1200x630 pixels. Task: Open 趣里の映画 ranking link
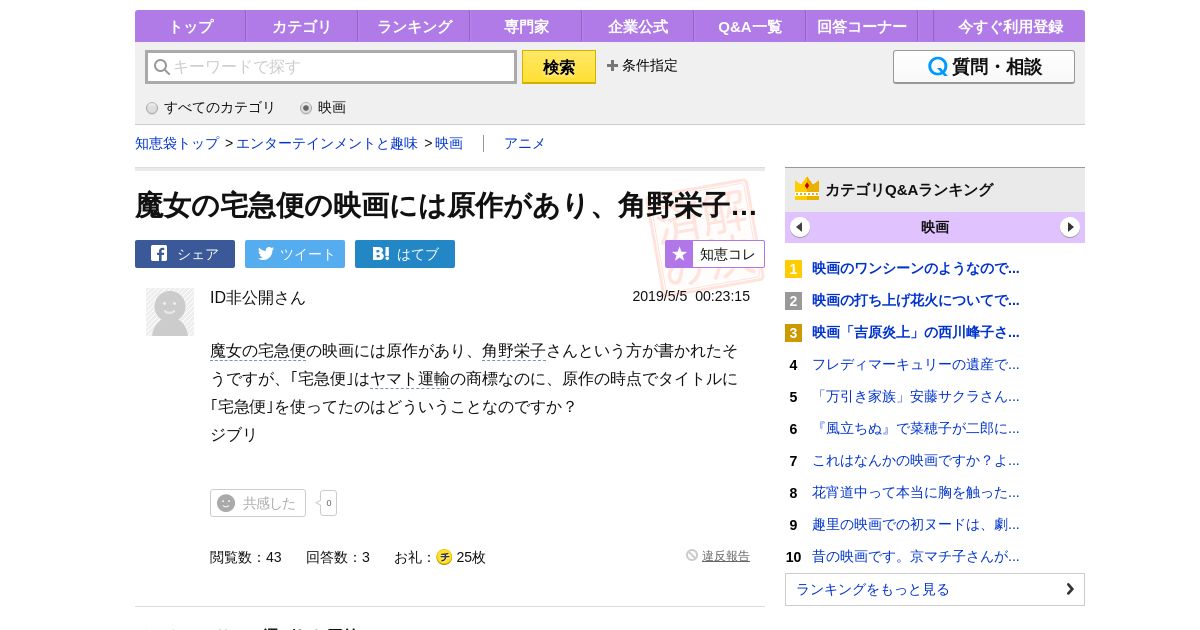pyautogui.click(x=916, y=524)
